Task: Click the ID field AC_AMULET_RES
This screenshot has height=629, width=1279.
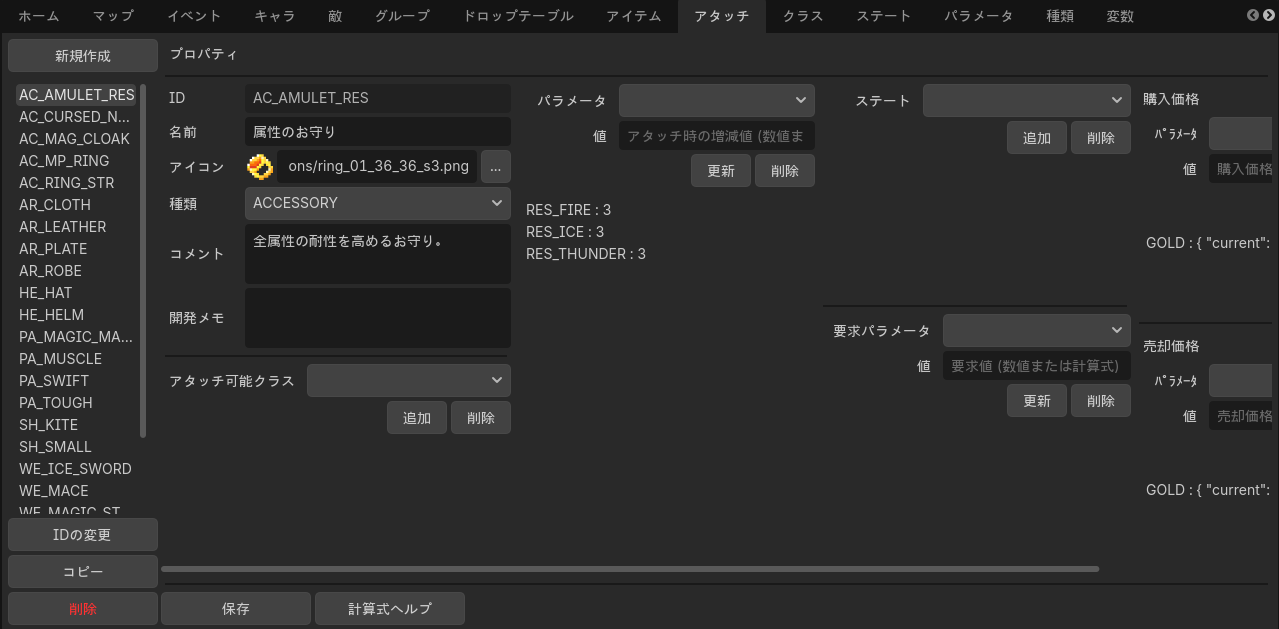Action: pyautogui.click(x=378, y=98)
